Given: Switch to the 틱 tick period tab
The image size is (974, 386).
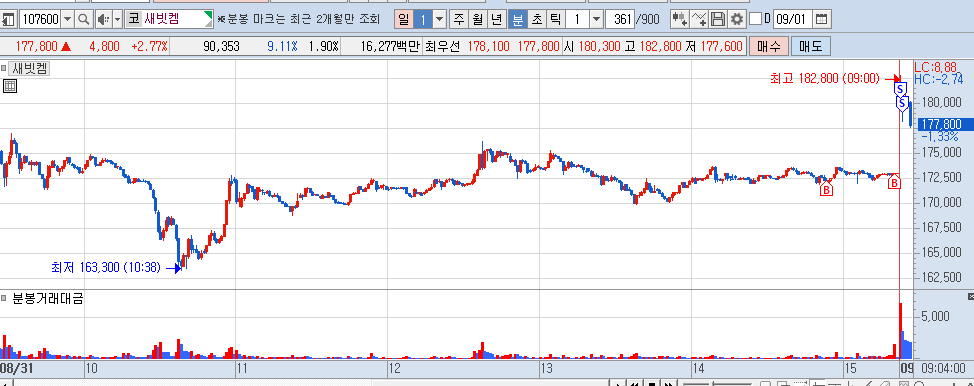Looking at the screenshot, I should coord(555,19).
